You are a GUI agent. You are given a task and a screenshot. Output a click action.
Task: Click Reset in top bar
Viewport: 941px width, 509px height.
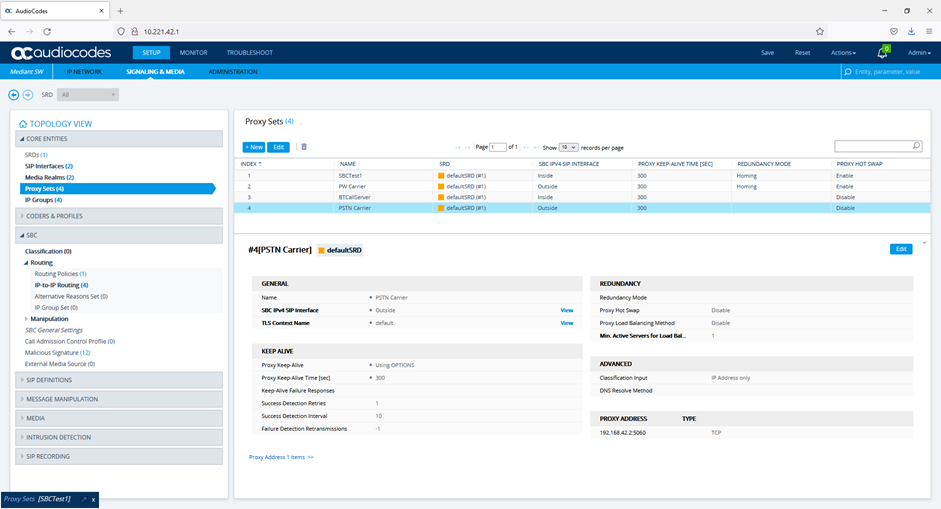click(x=802, y=53)
